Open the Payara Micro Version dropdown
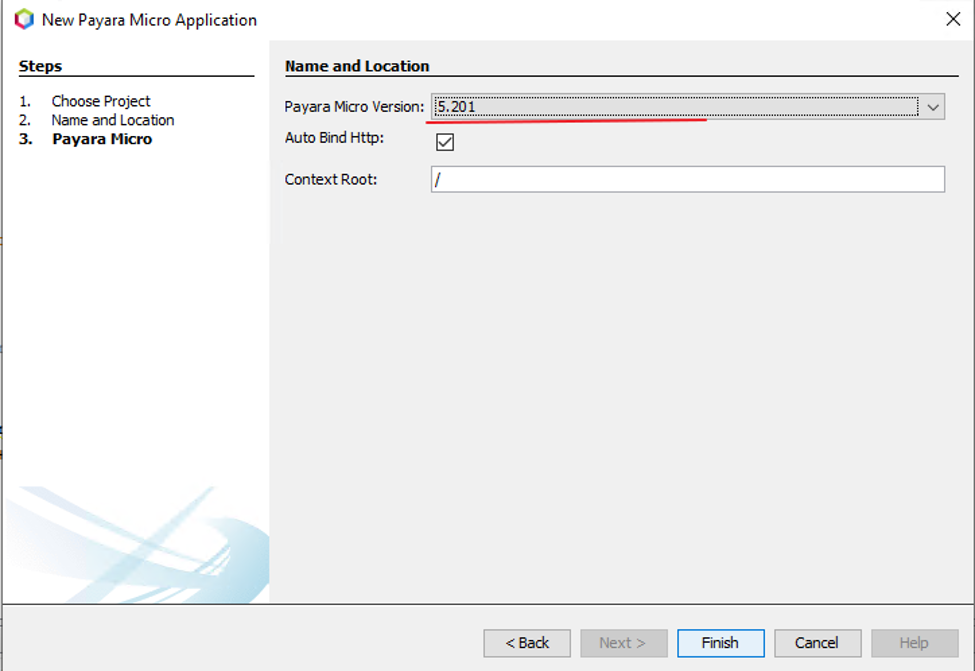975x671 pixels. 688,106
